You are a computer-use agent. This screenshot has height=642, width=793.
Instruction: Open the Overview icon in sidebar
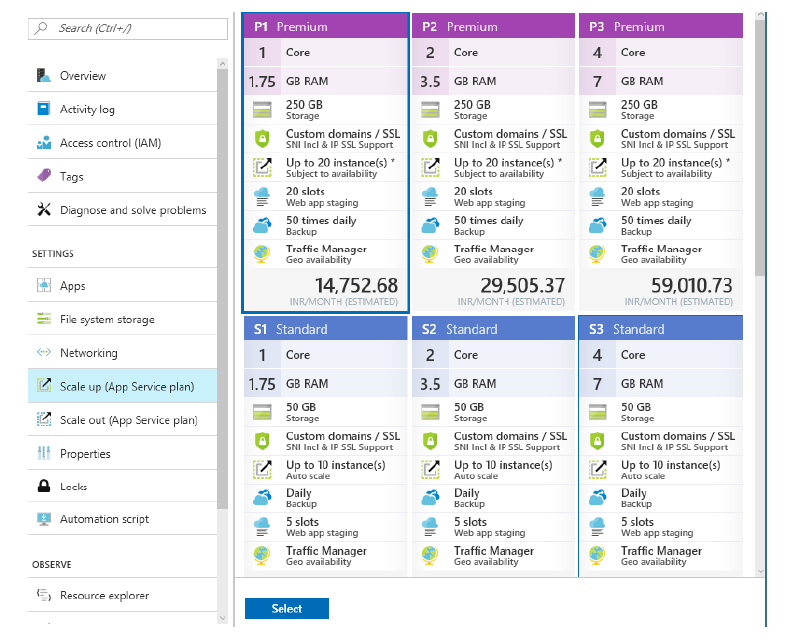[43, 76]
